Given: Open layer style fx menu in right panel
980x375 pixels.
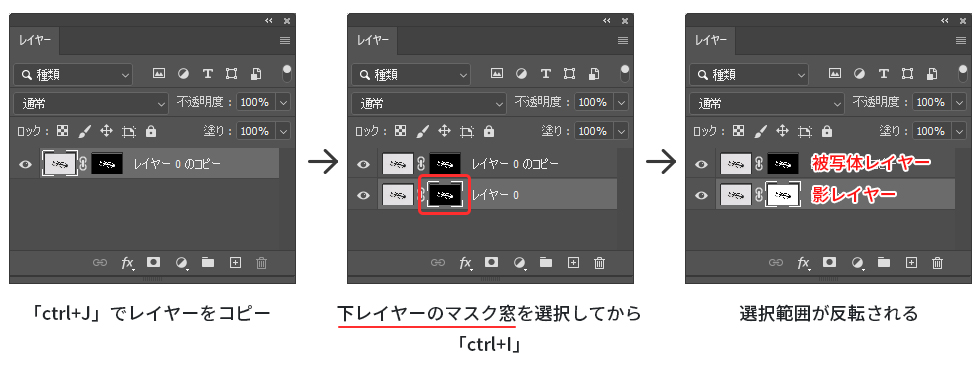Looking at the screenshot, I should [804, 263].
